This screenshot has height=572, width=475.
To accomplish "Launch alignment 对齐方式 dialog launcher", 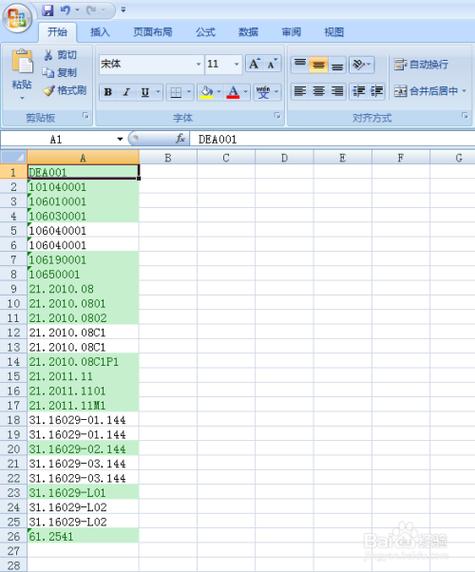I will [464, 116].
